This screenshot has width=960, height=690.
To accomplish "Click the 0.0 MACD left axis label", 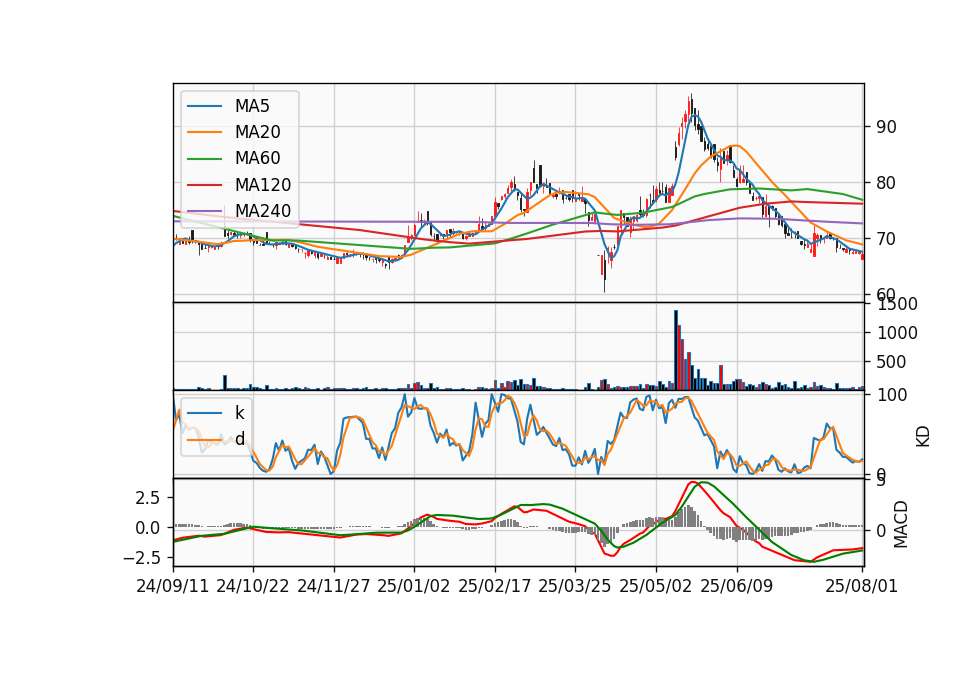I will coord(148,528).
